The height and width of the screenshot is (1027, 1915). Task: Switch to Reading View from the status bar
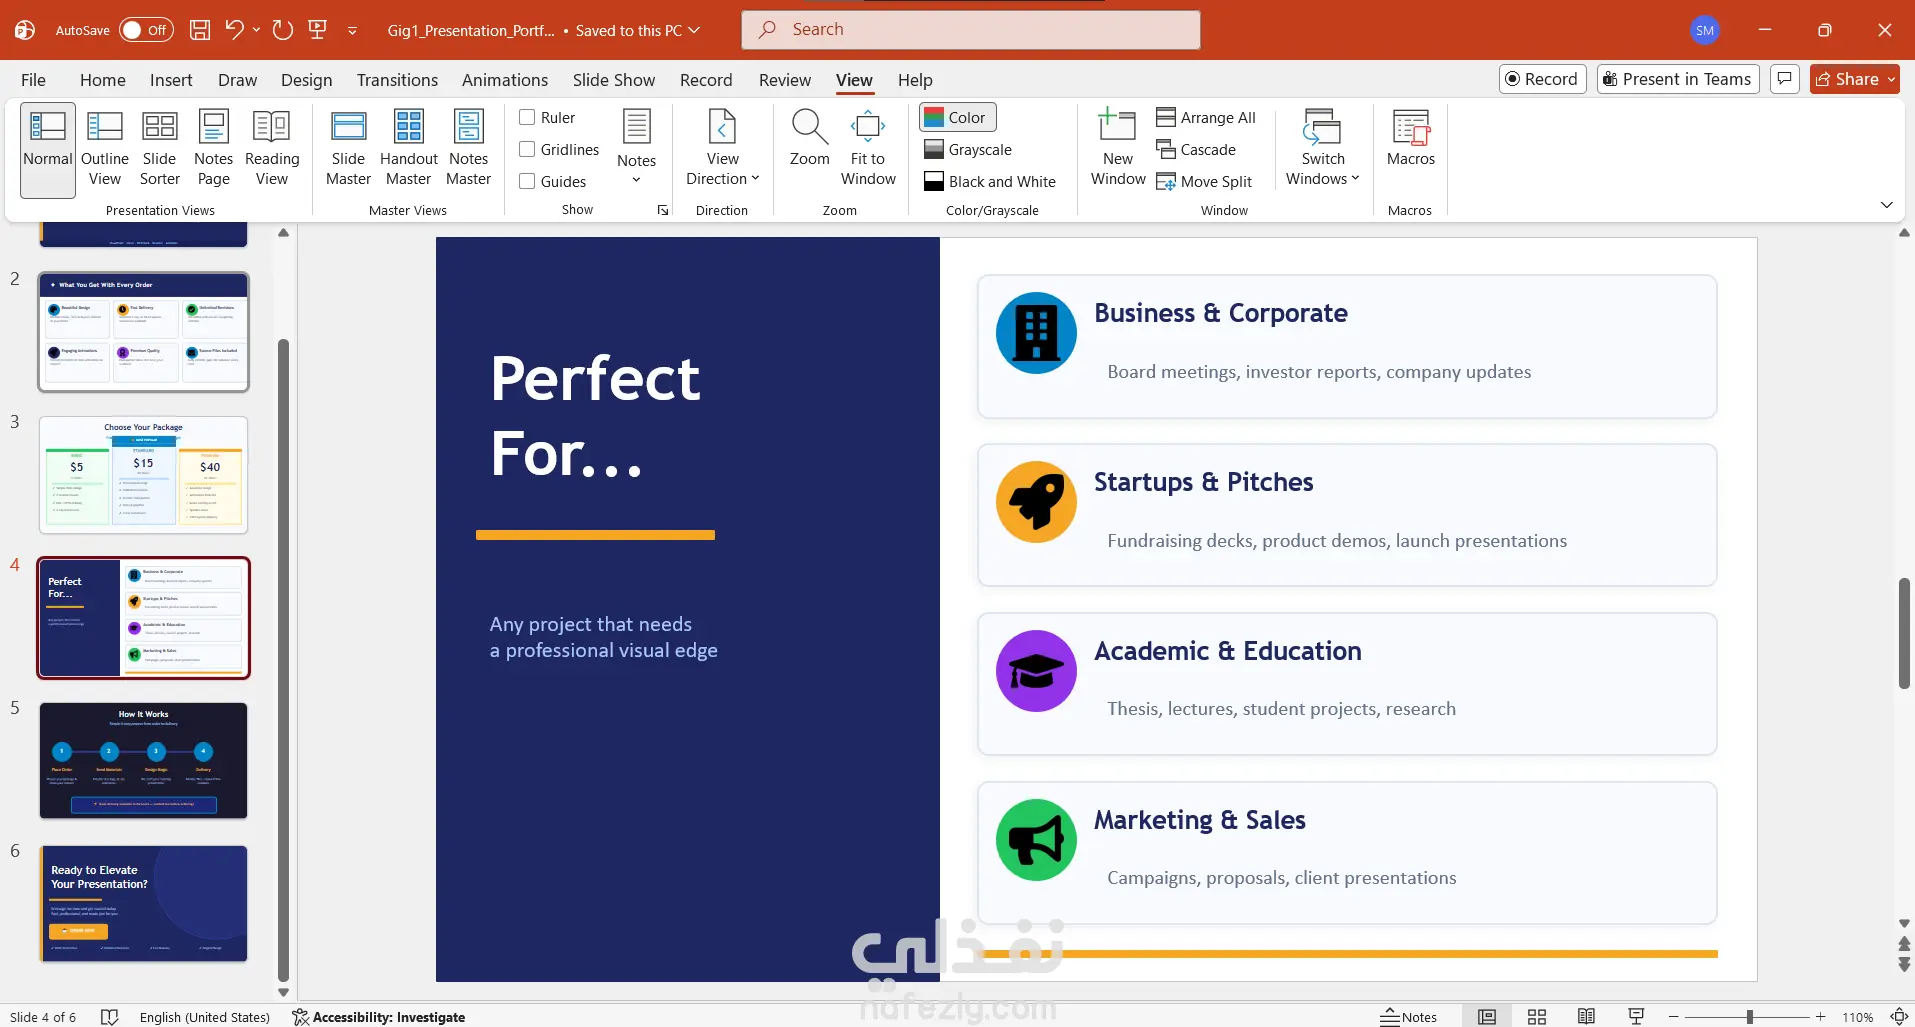point(1586,1017)
